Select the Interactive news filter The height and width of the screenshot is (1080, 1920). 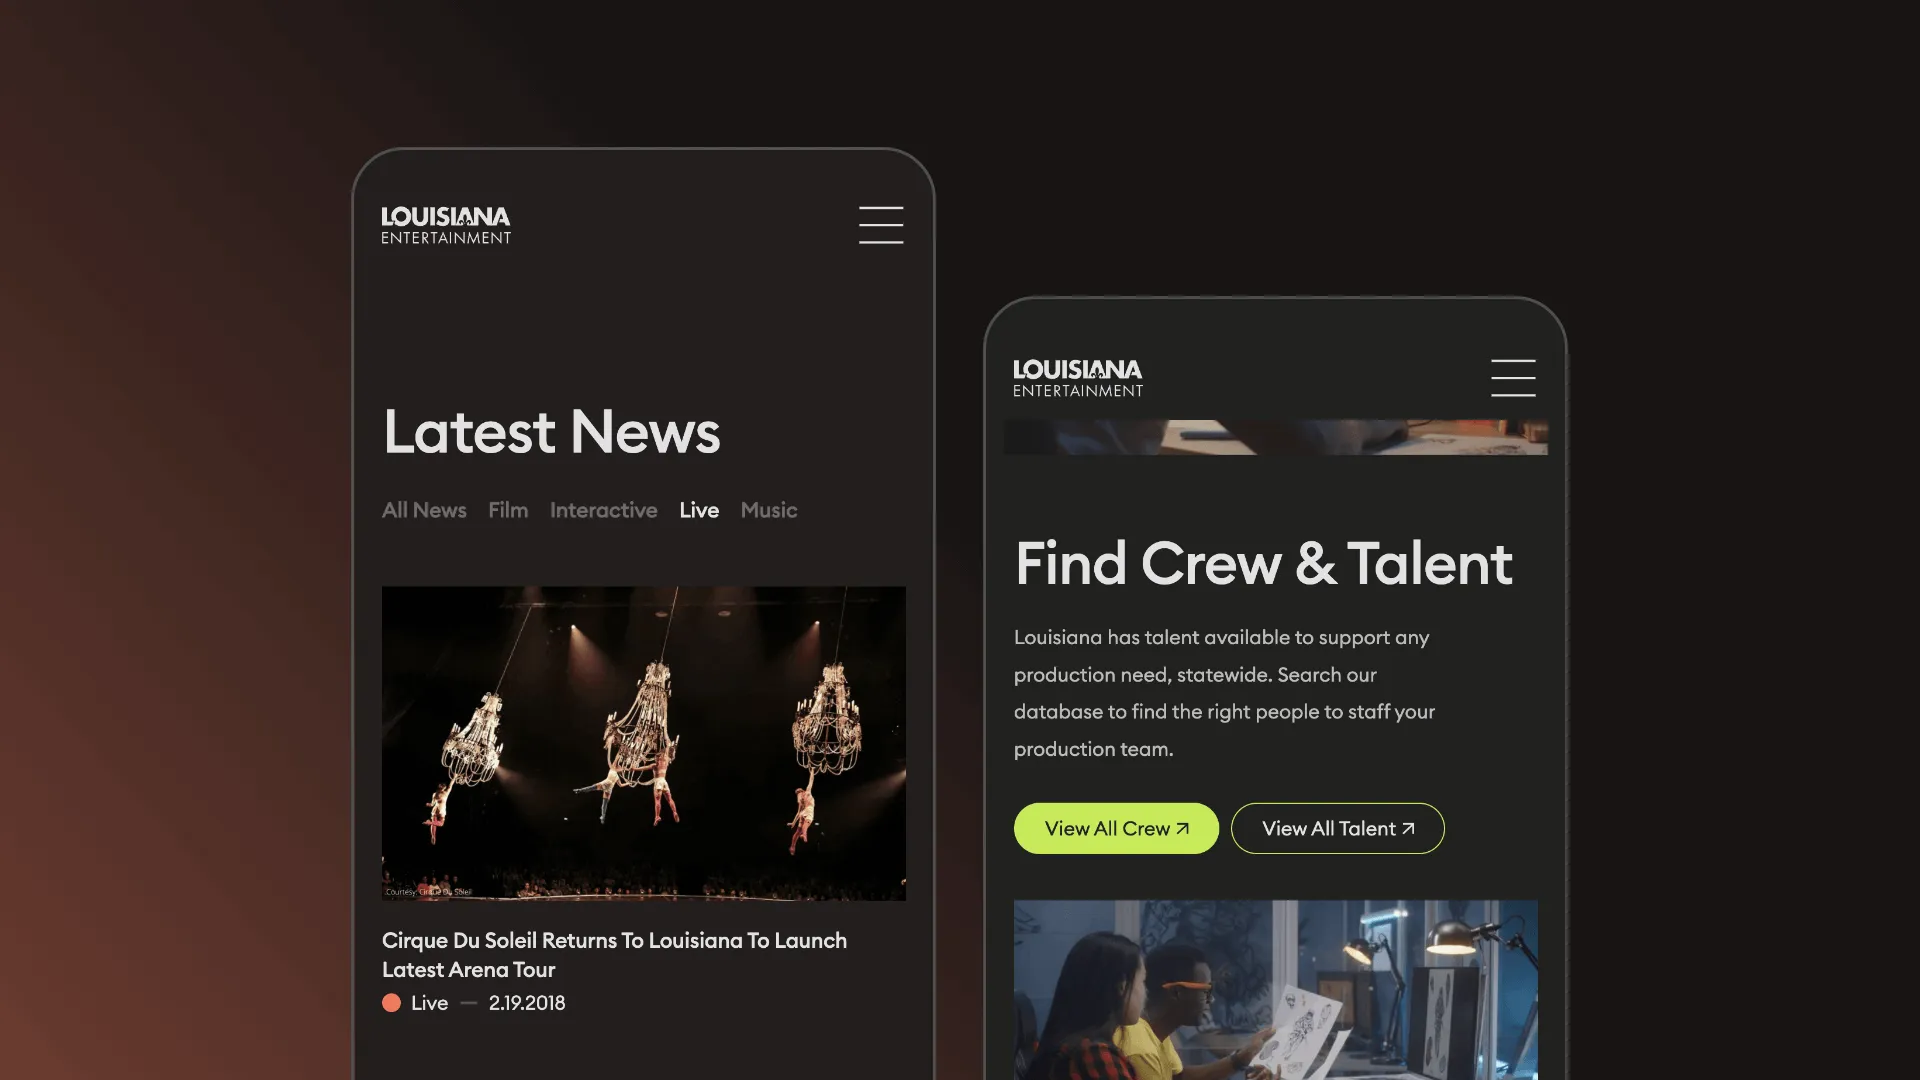[x=603, y=510]
